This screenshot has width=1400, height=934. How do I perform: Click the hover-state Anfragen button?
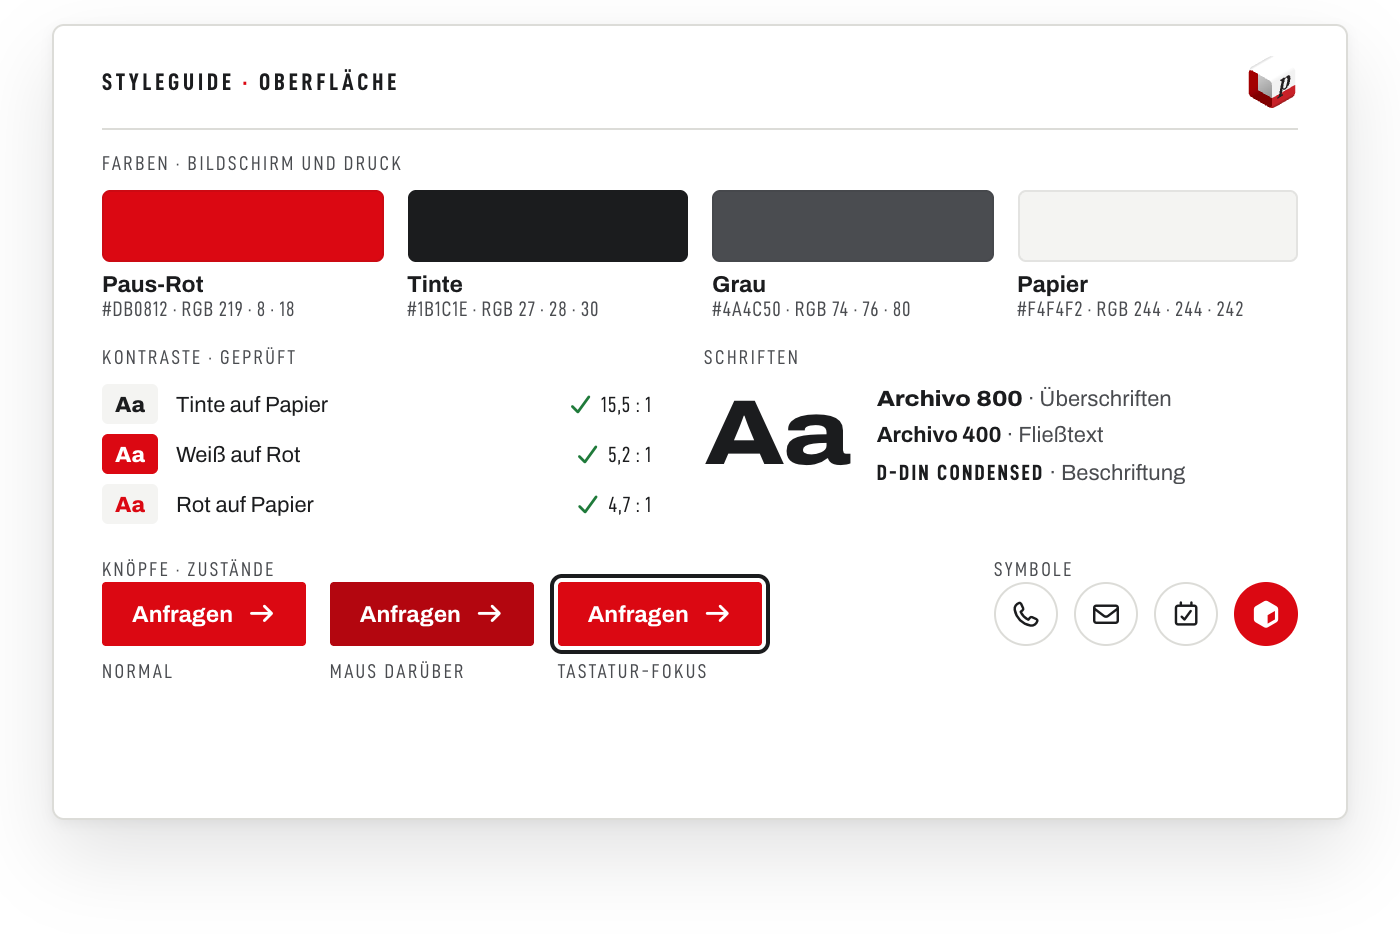432,614
